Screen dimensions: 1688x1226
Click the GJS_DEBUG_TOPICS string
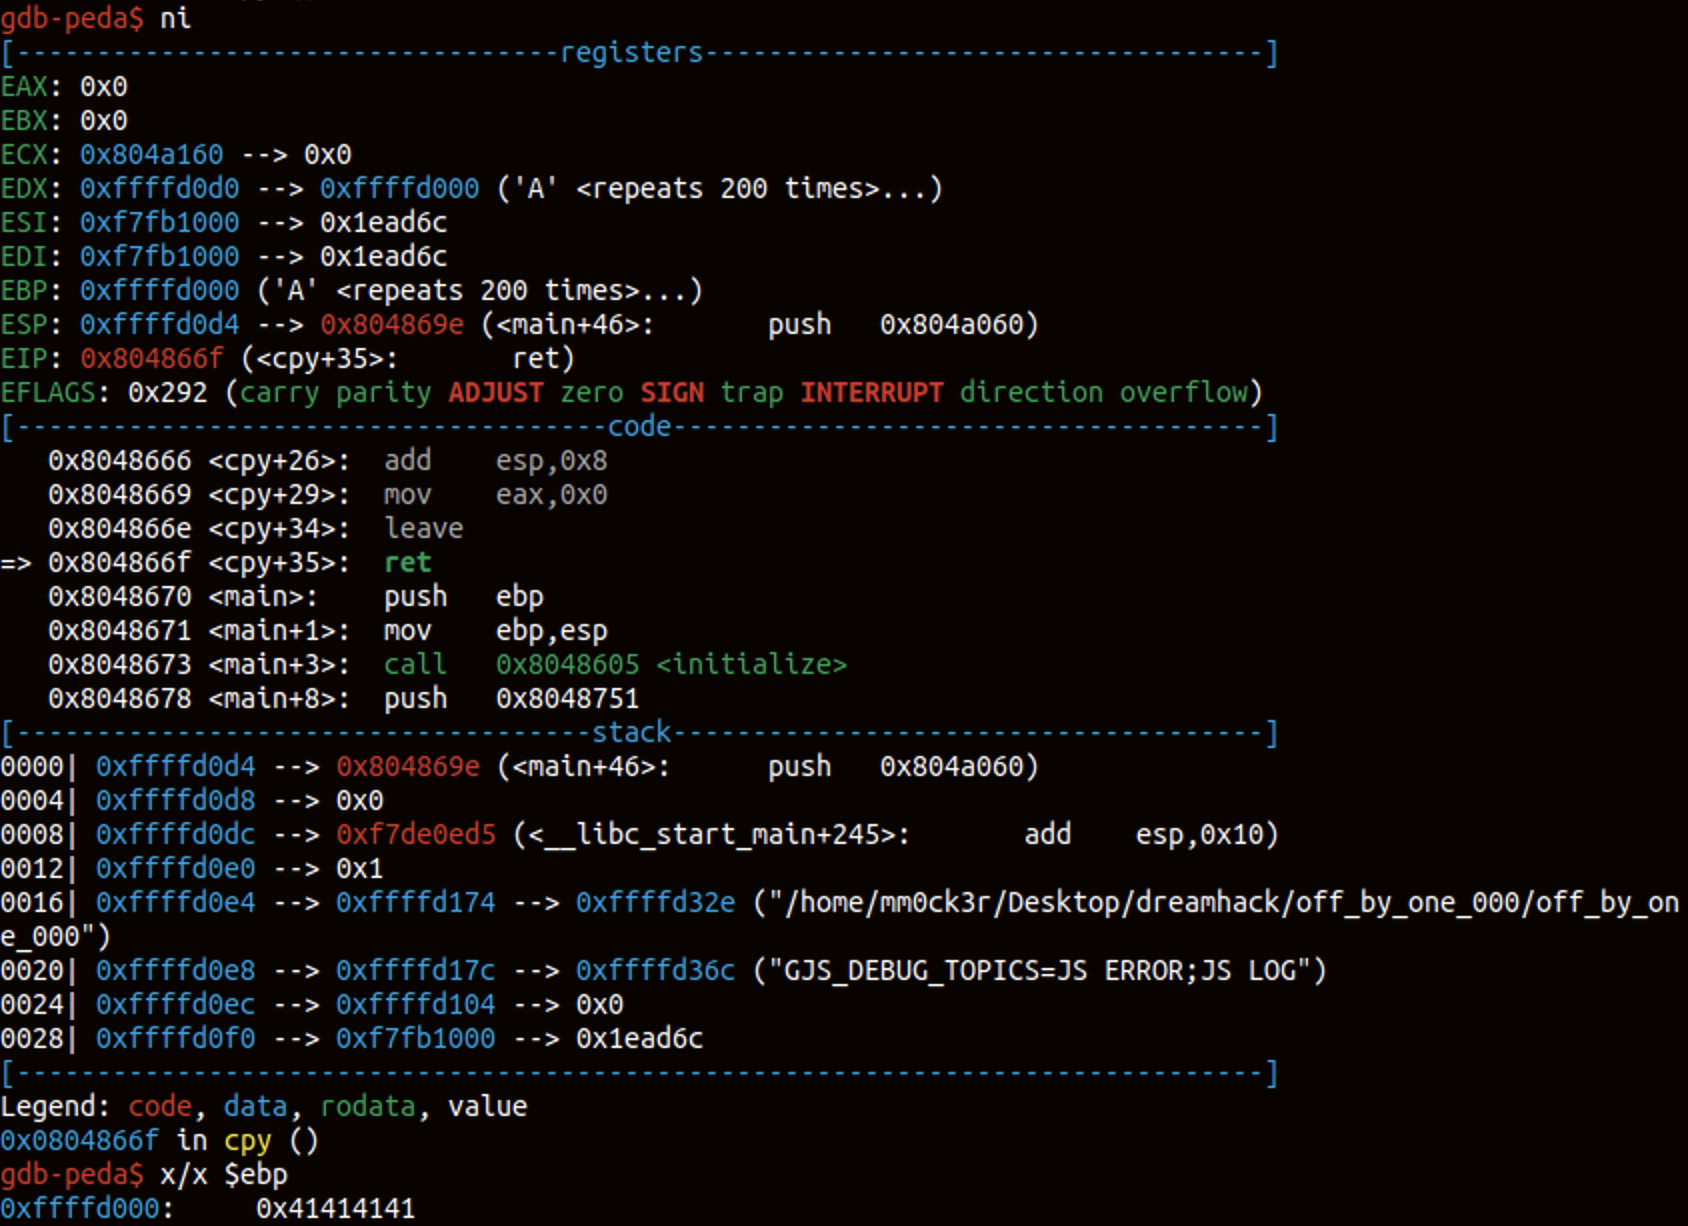pyautogui.click(x=1040, y=971)
